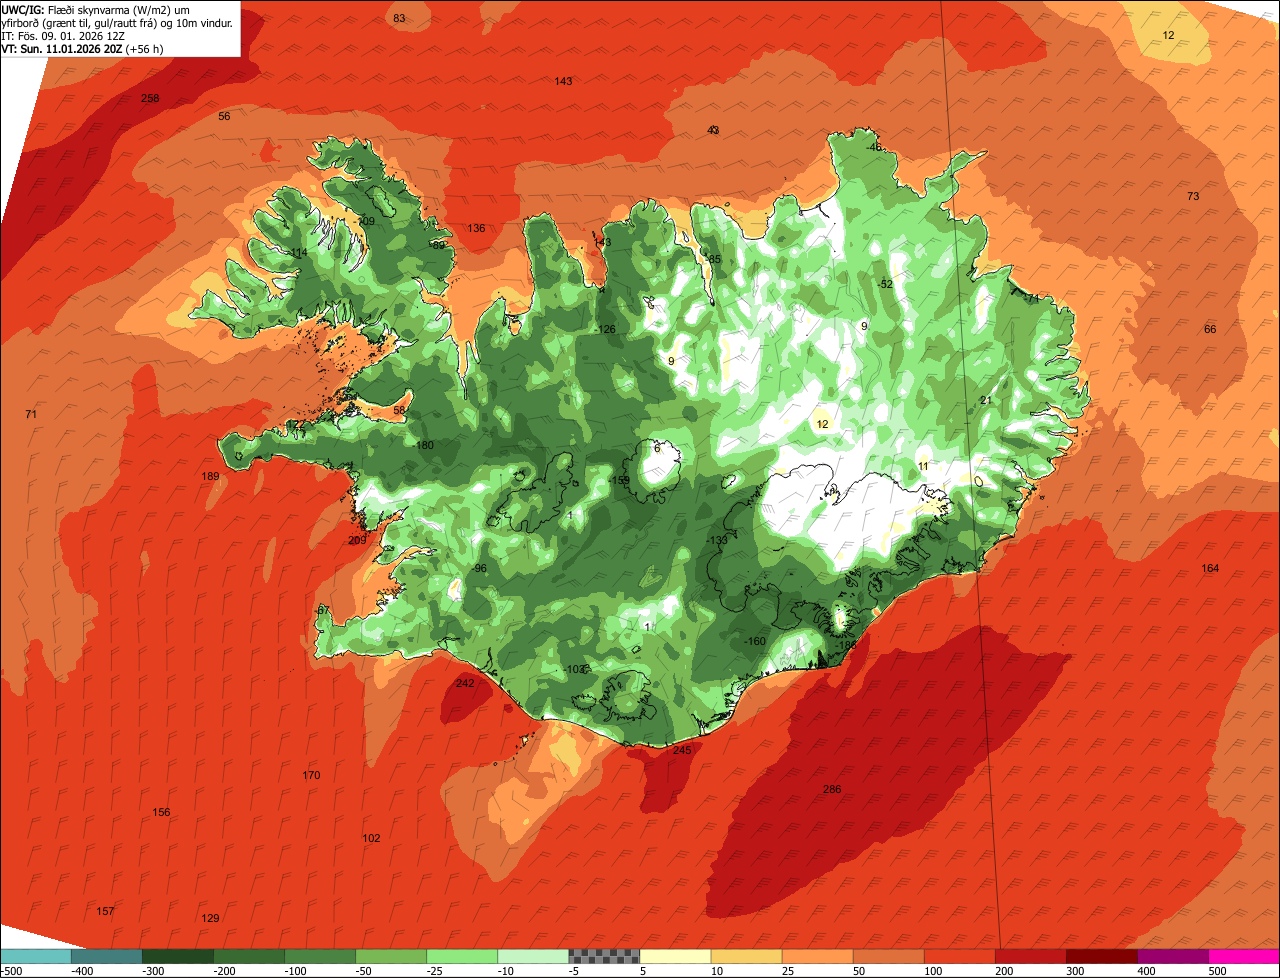The height and width of the screenshot is (978, 1280).
Task: Pick the pale yellow 5 to 10 swatch
Action: (x=674, y=957)
